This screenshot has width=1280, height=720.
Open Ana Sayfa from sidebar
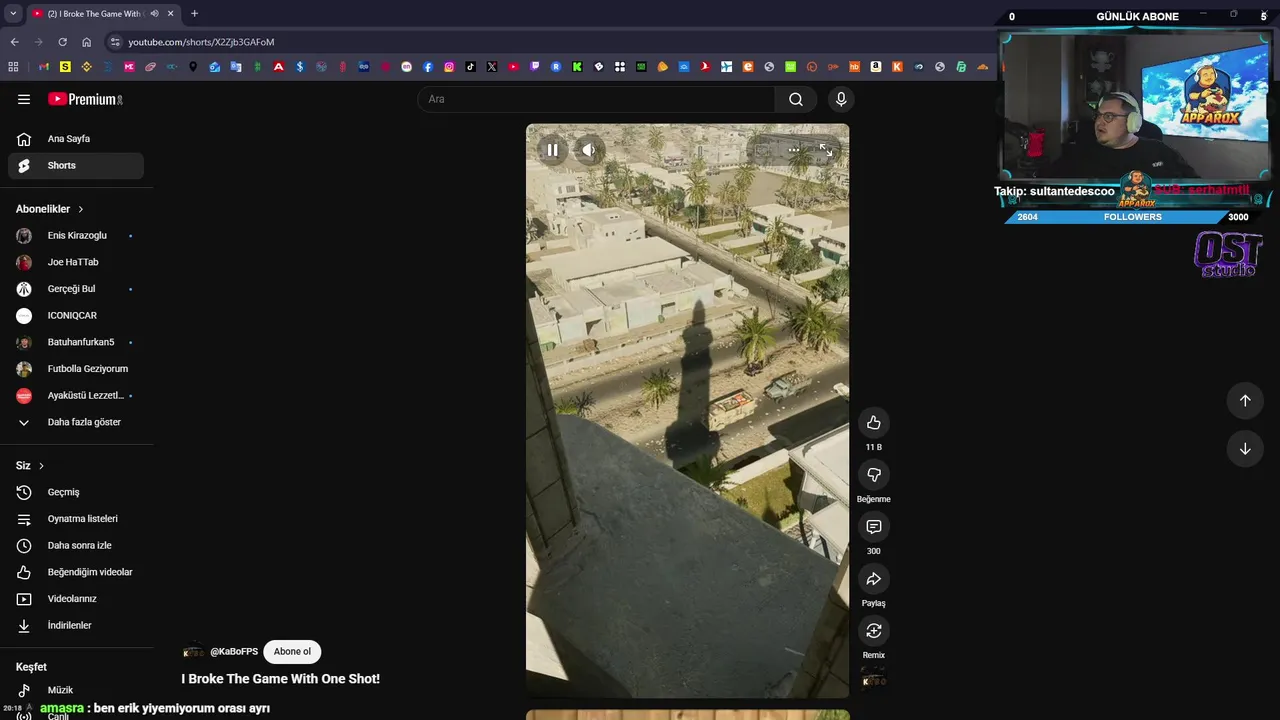[x=76, y=139]
